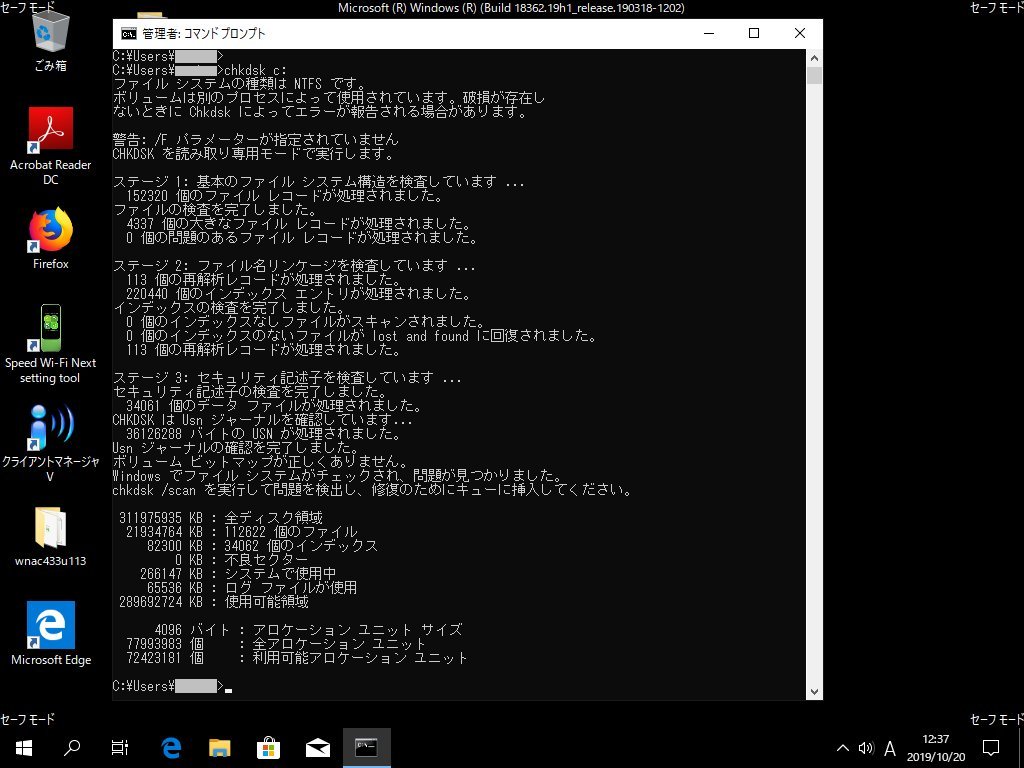The width and height of the screenshot is (1024, 768).
Task: Open the Recycle Bin desktop icon
Action: point(50,34)
